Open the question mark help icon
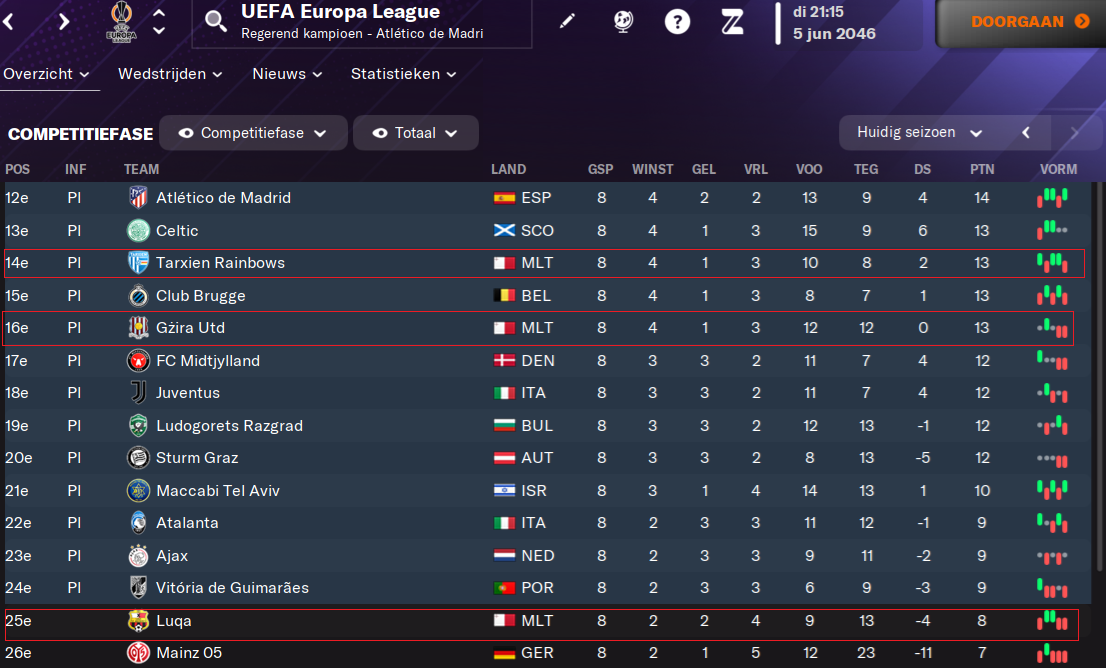The image size is (1106, 668). click(x=677, y=21)
